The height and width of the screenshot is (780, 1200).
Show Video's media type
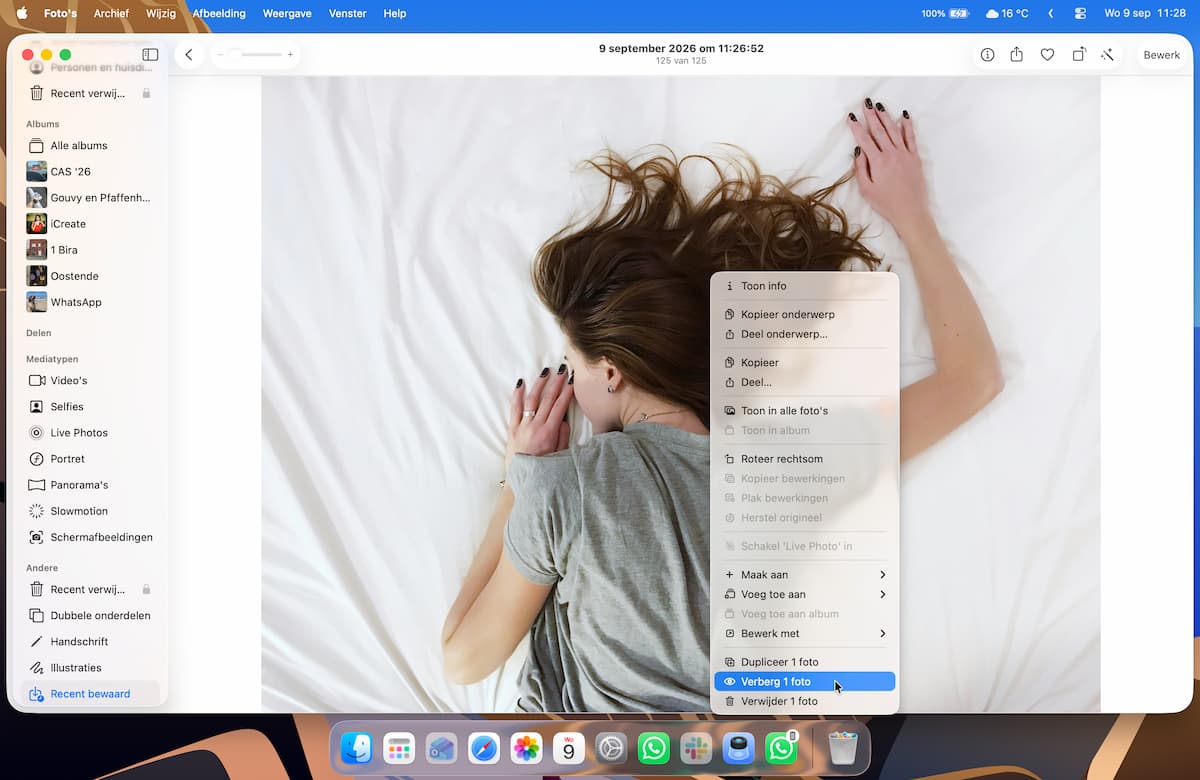pyautogui.click(x=90, y=381)
